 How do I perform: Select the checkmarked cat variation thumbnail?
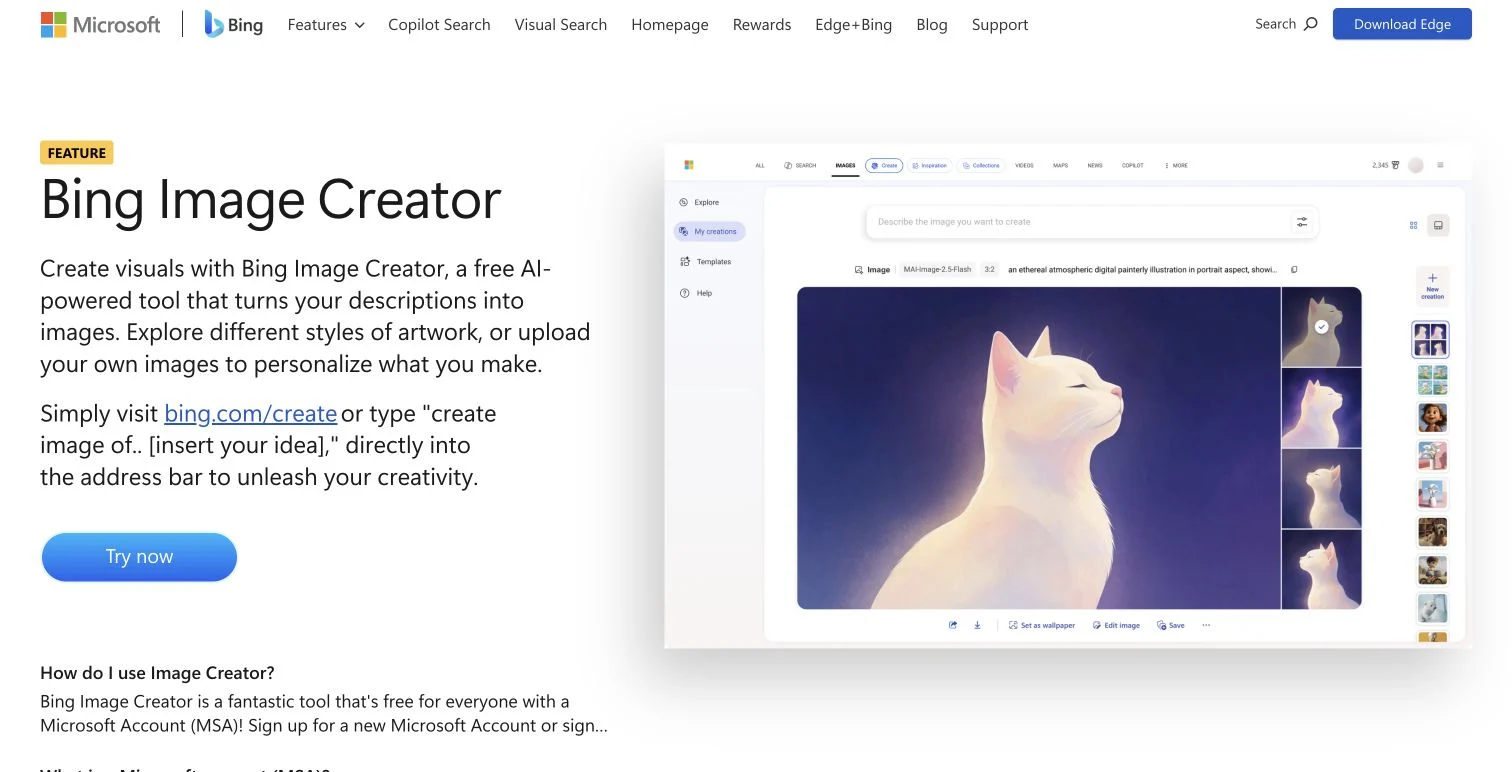[x=1321, y=327]
